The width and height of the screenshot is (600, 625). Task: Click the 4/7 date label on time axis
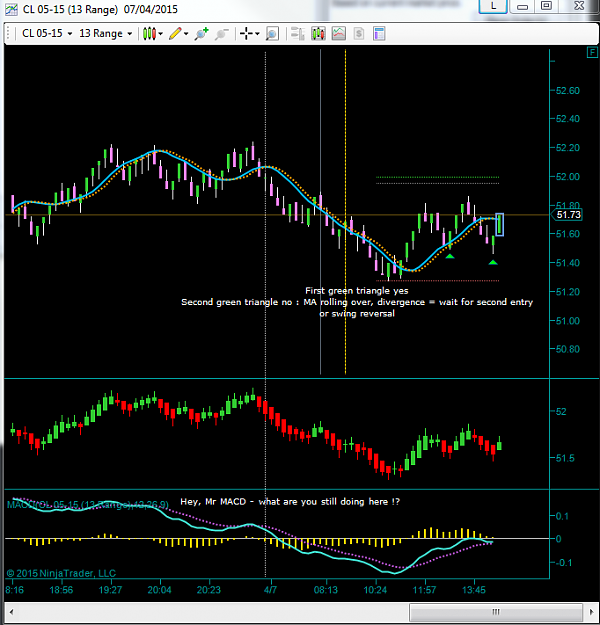[270, 590]
